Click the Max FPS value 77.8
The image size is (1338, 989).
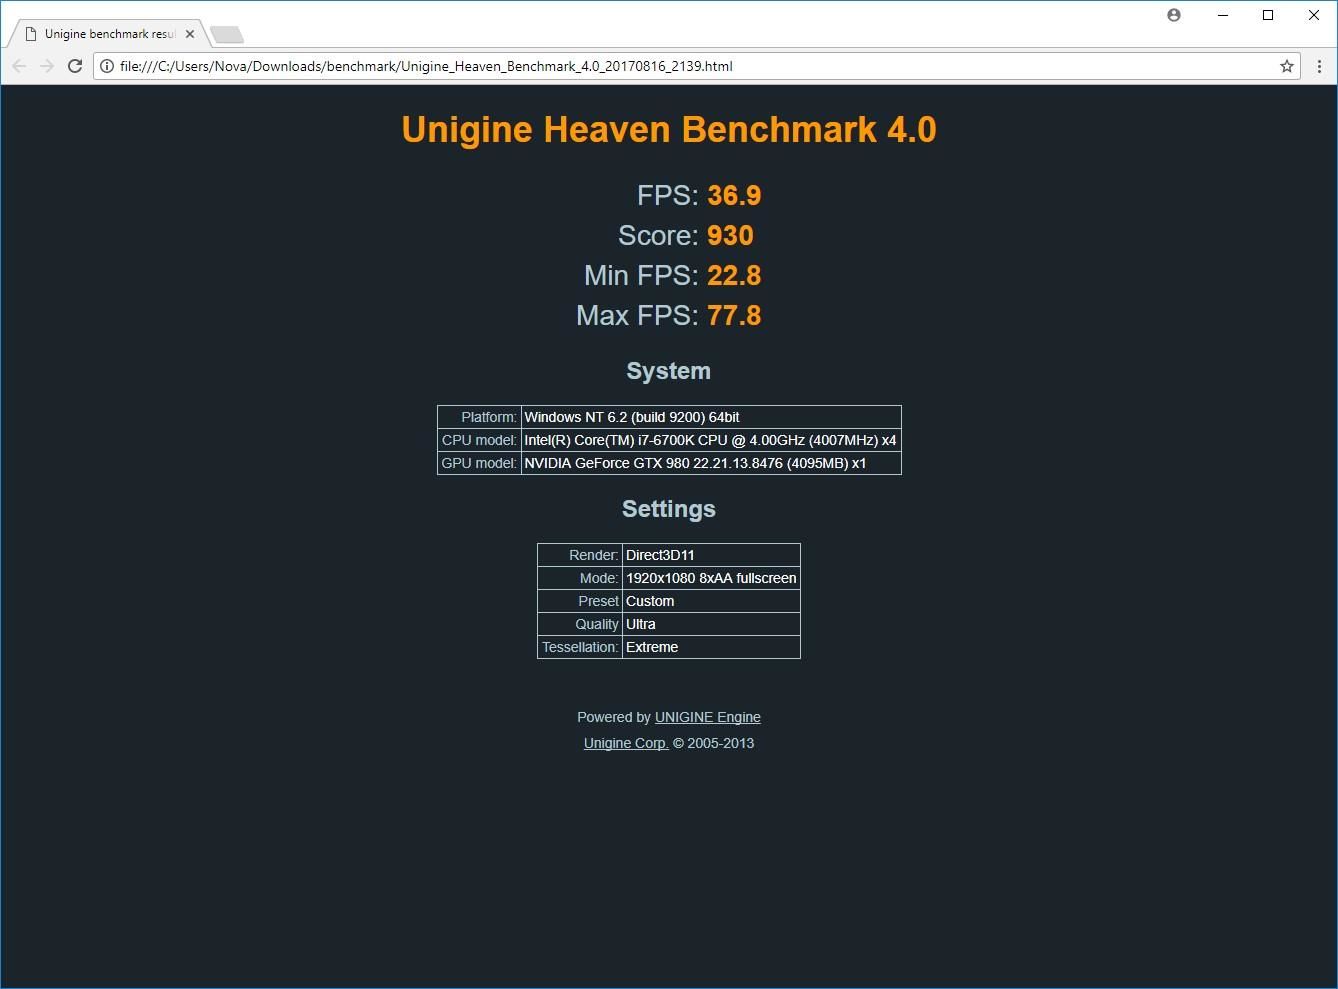click(x=734, y=315)
